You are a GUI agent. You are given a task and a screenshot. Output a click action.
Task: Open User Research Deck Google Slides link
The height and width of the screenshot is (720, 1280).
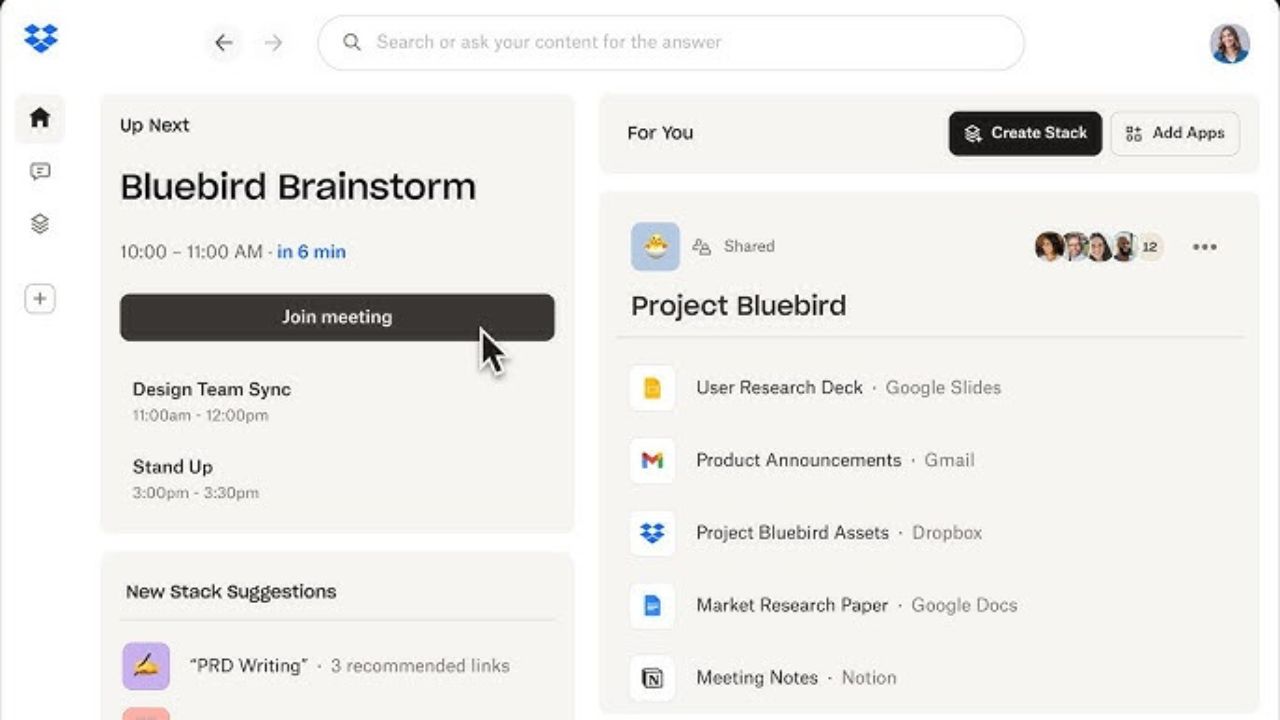(x=779, y=388)
